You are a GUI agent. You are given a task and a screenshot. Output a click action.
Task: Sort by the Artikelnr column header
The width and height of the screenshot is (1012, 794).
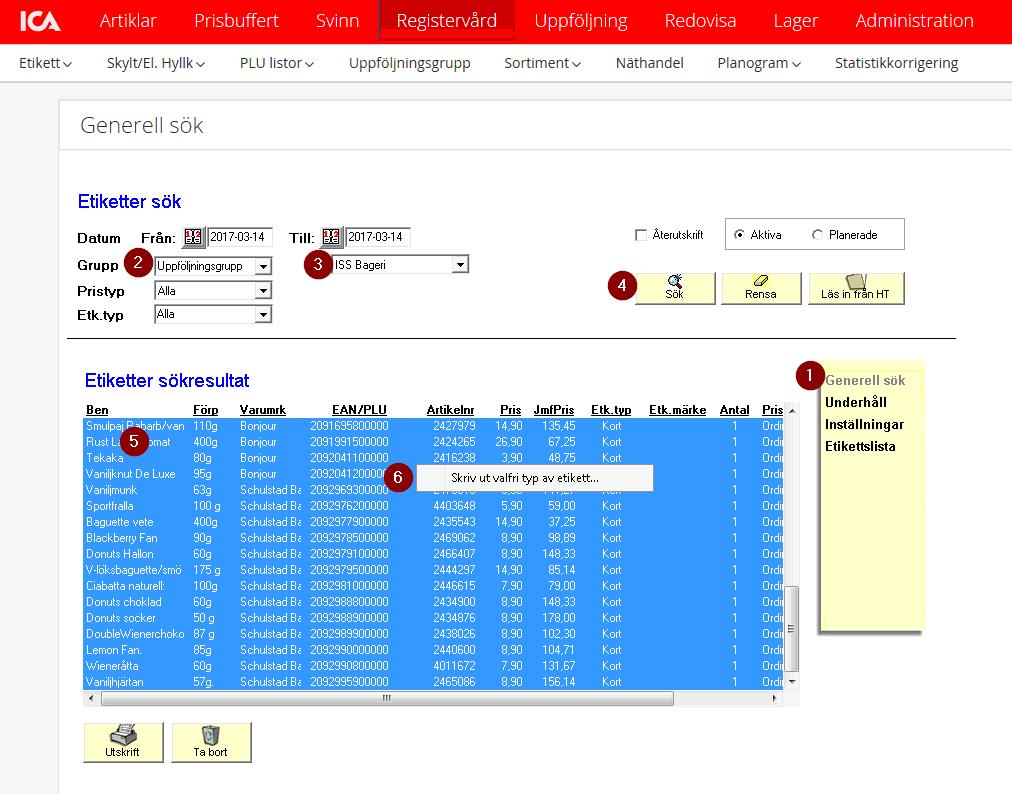(450, 410)
